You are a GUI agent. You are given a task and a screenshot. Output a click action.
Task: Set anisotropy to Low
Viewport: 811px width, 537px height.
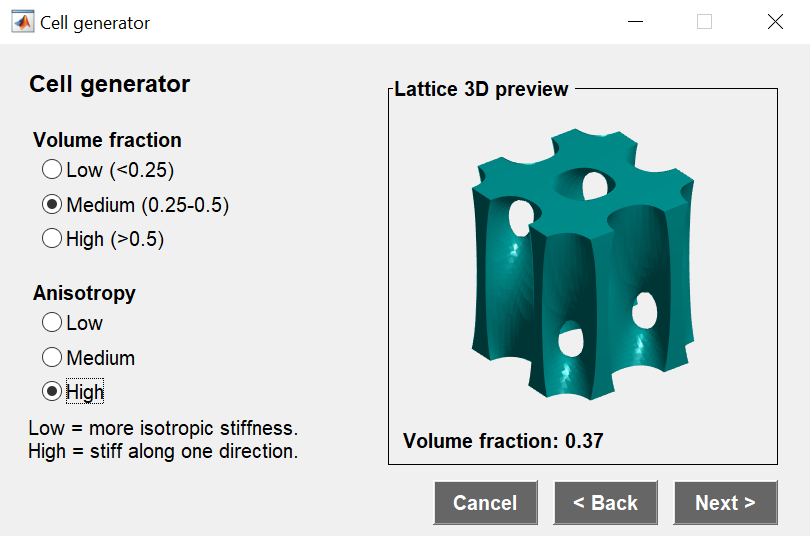(52, 323)
